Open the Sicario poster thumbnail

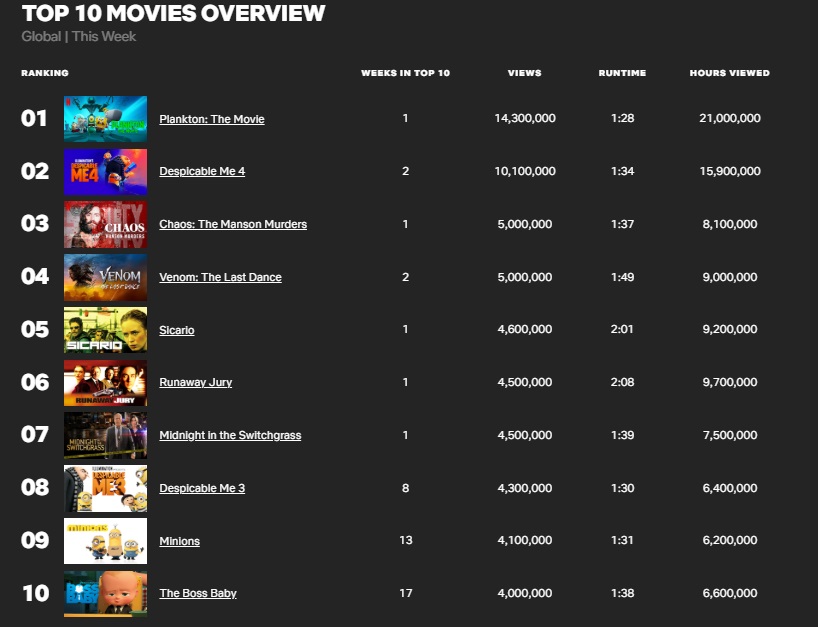(x=105, y=330)
